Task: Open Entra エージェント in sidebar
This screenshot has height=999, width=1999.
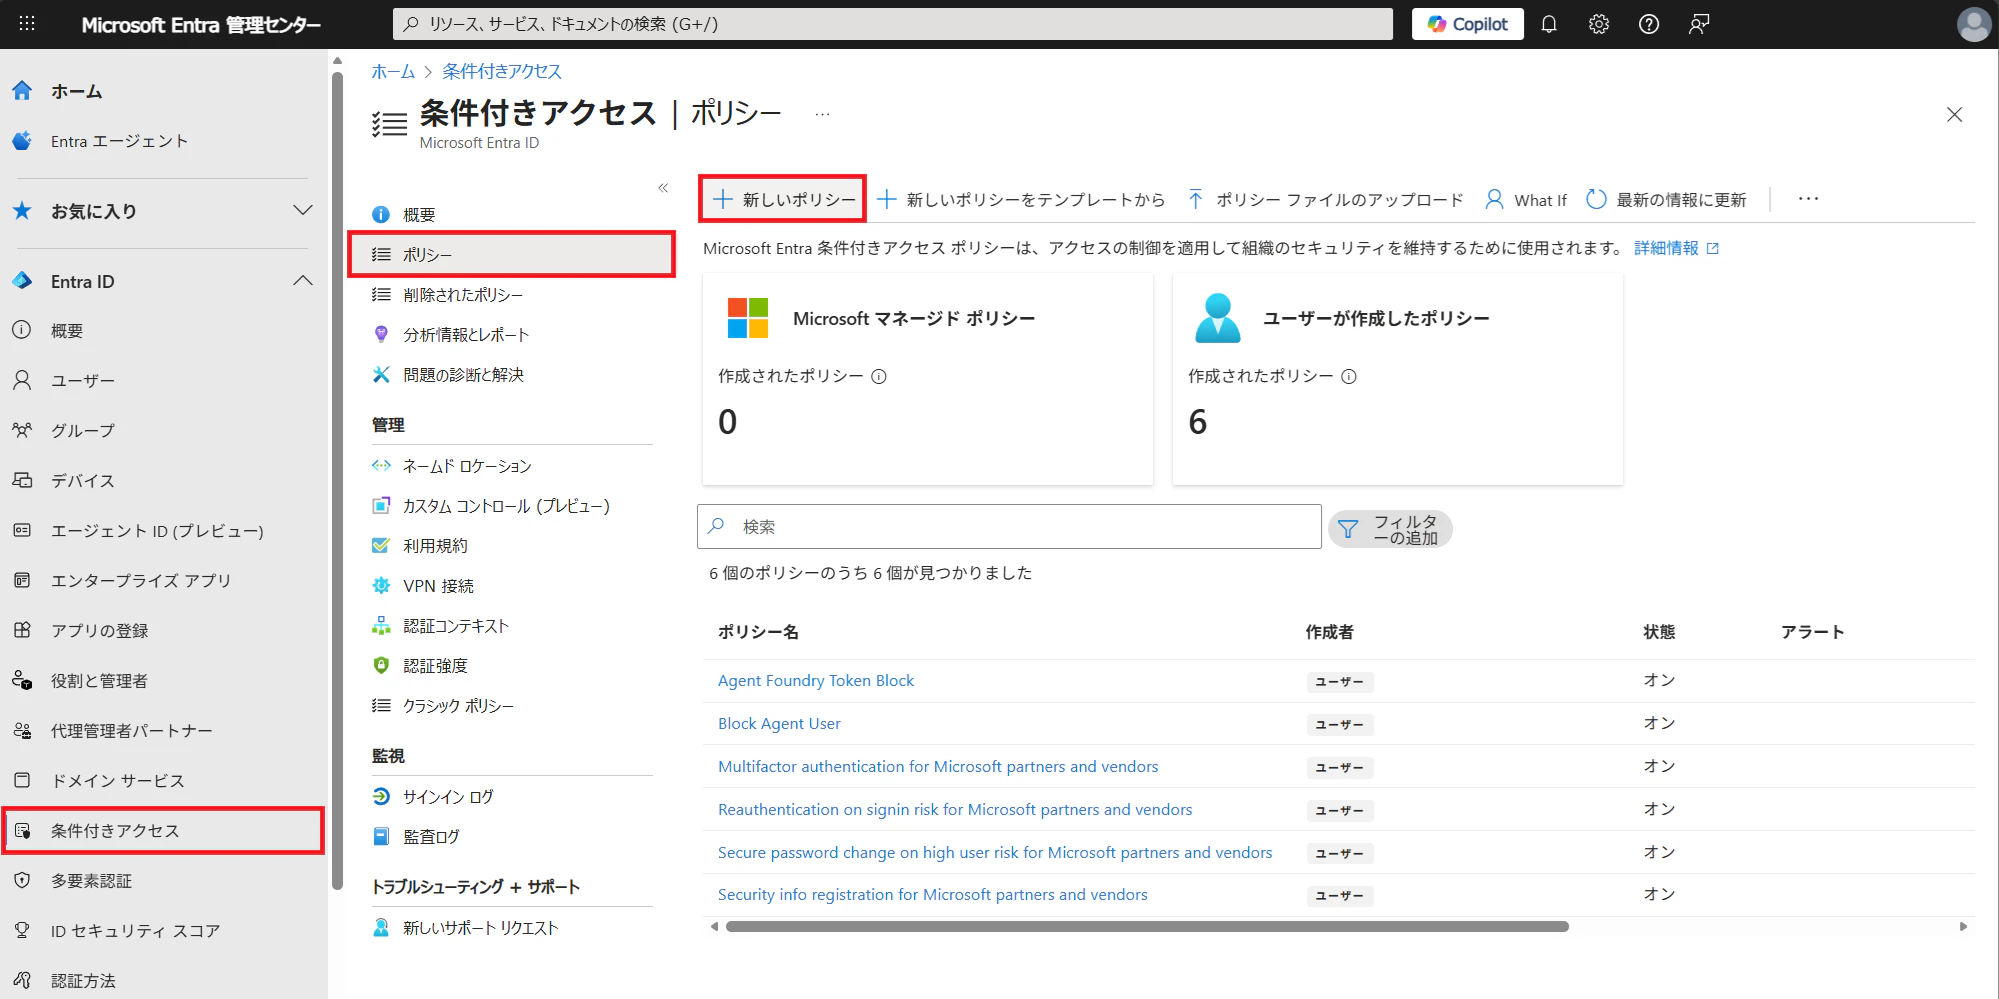Action: point(119,141)
